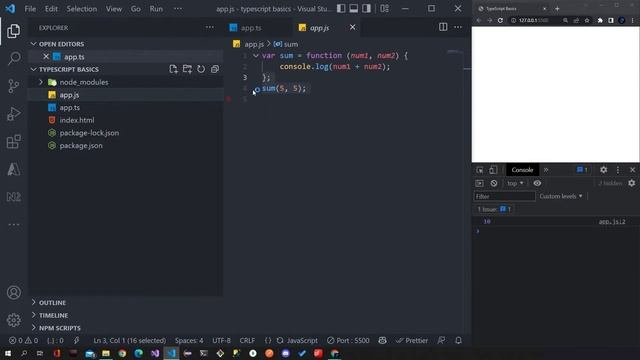Bookmark this page star in browser

click(x=587, y=20)
